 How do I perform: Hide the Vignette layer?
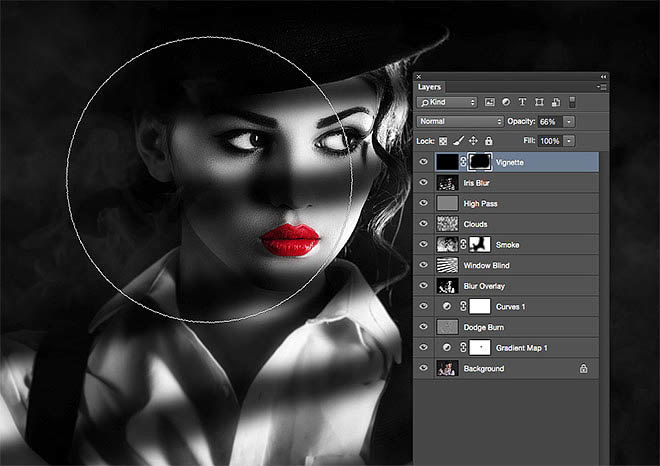pos(424,161)
